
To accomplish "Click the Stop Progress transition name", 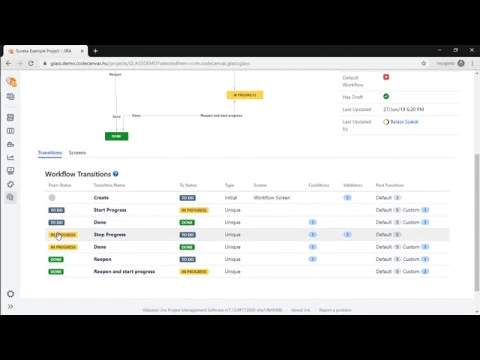I will (110, 235).
